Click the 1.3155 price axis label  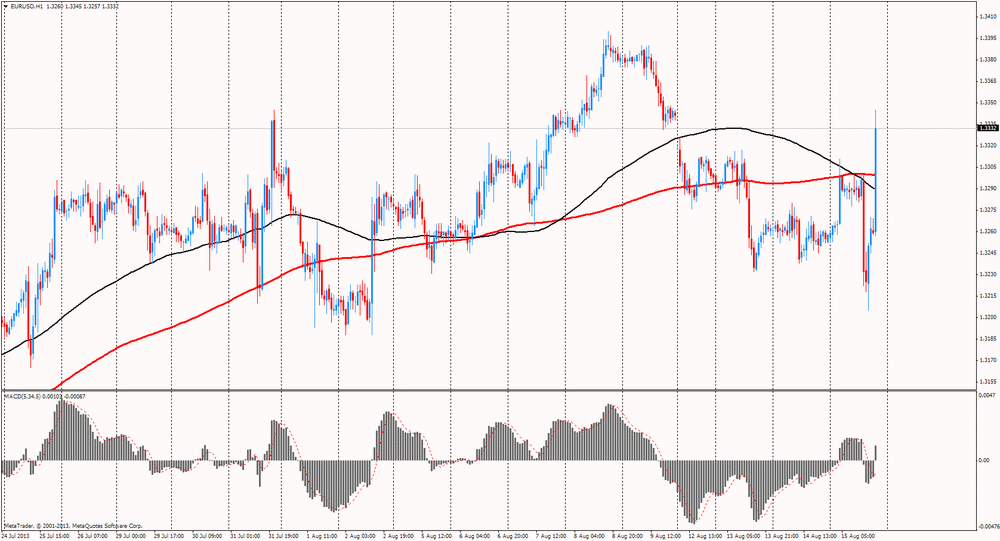click(x=986, y=381)
